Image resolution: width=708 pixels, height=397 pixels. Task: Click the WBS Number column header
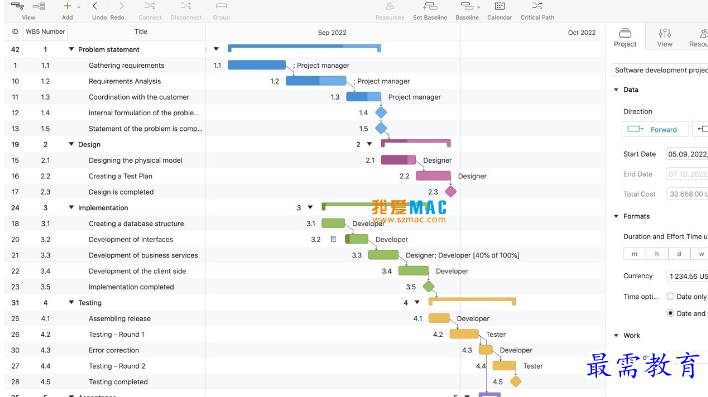[45, 32]
